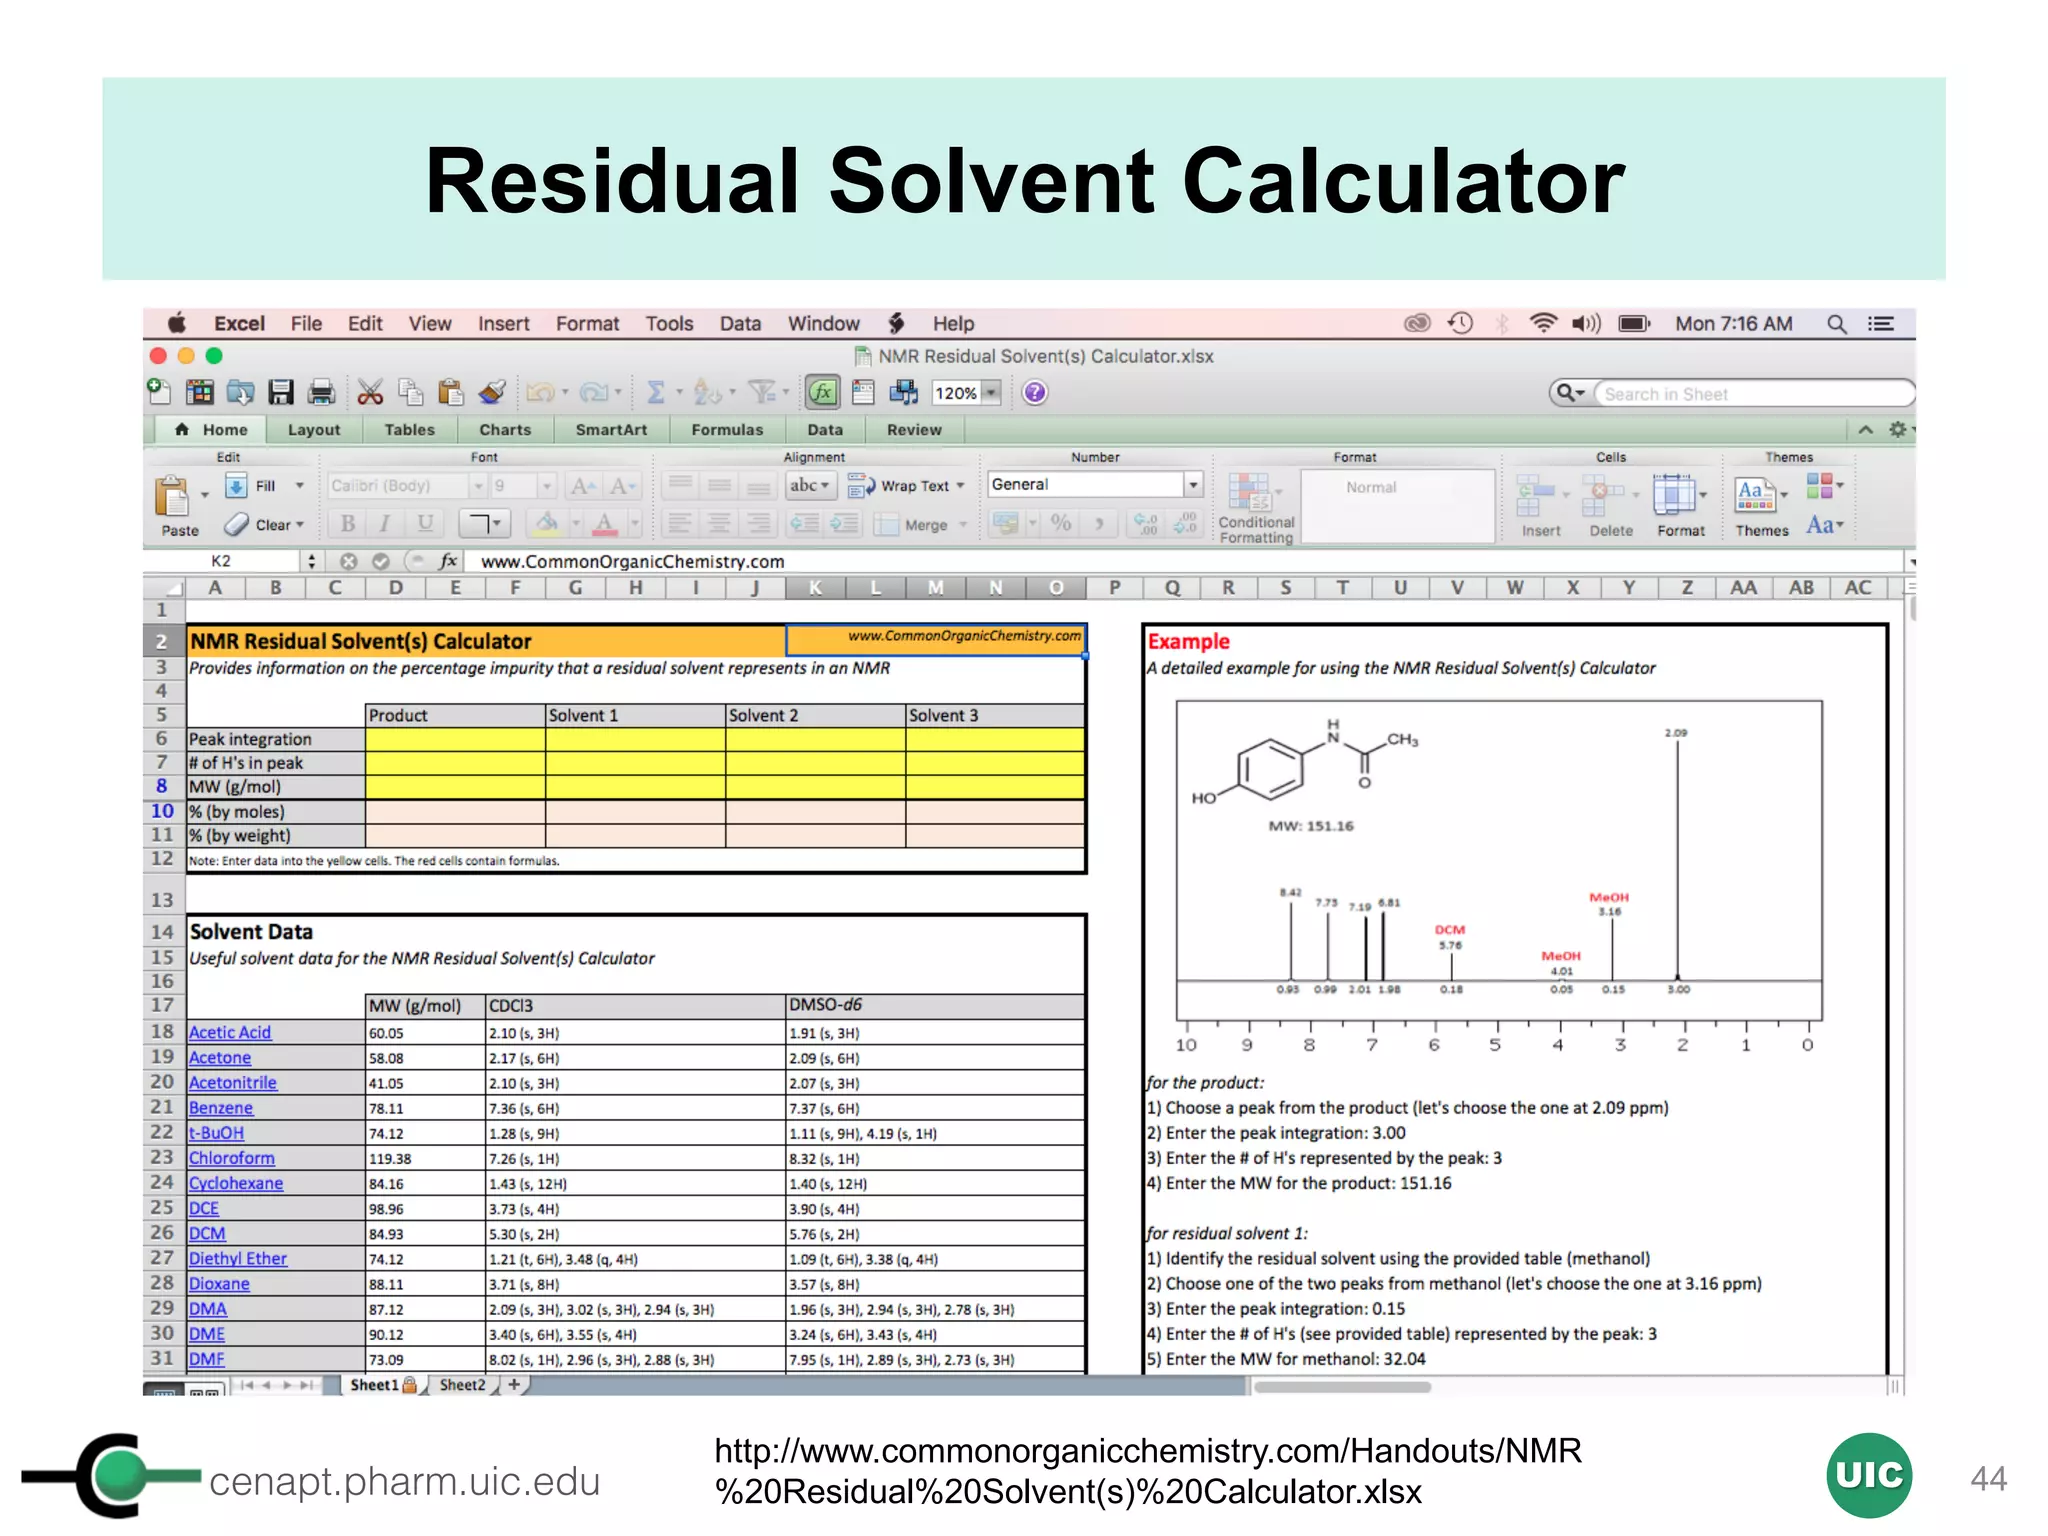Toggle center text alignment button
The height and width of the screenshot is (1536, 2048).
719,524
